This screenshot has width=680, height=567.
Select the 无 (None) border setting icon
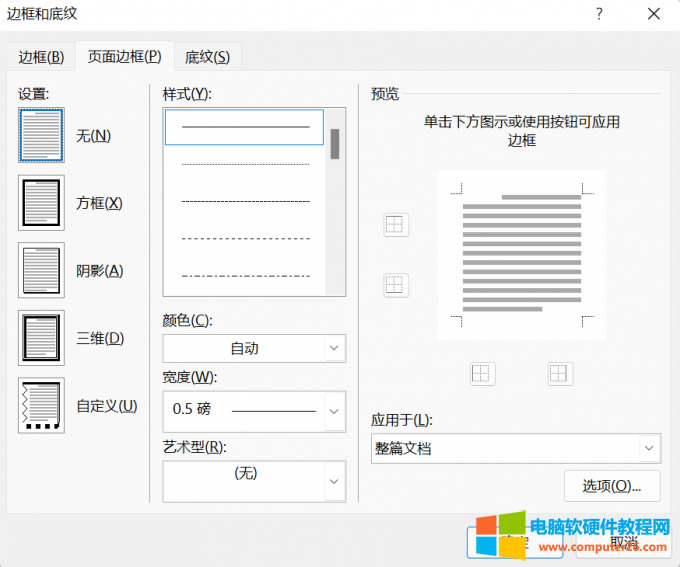click(x=41, y=136)
